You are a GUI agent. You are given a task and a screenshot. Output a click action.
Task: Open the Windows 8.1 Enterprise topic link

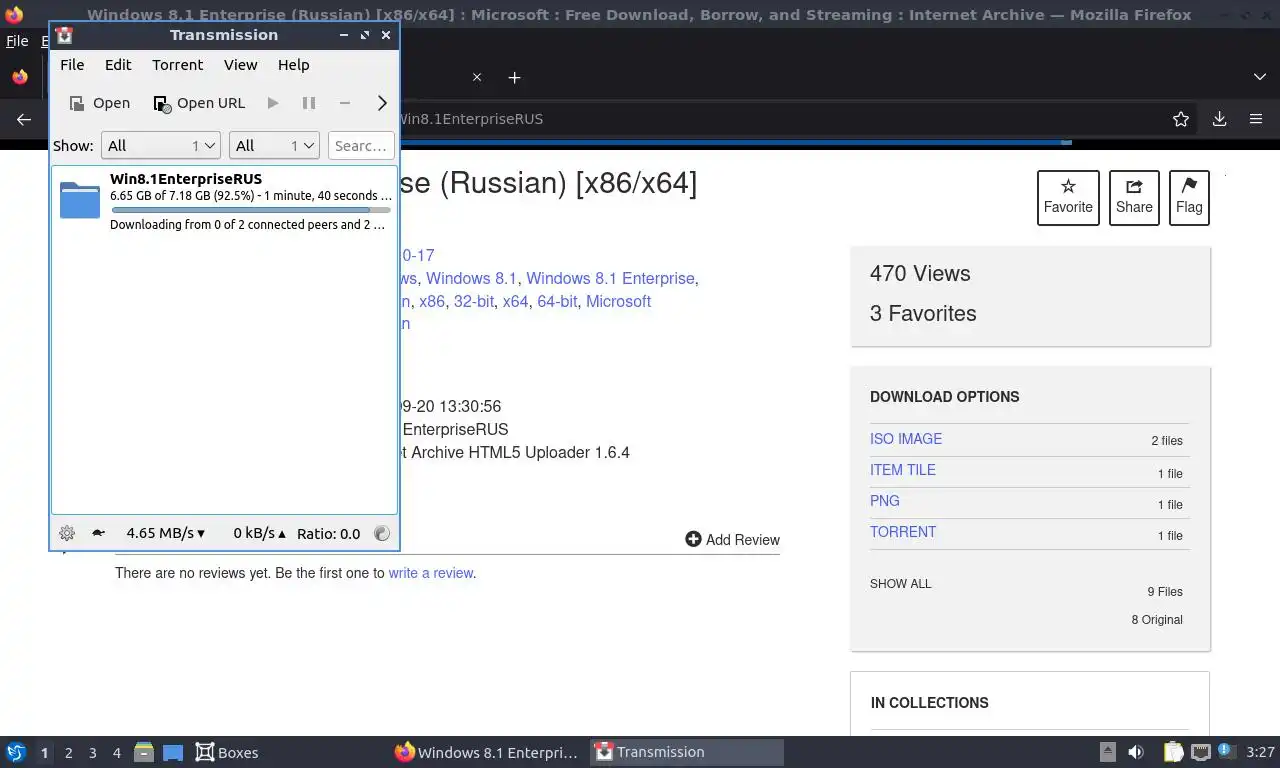click(x=610, y=278)
